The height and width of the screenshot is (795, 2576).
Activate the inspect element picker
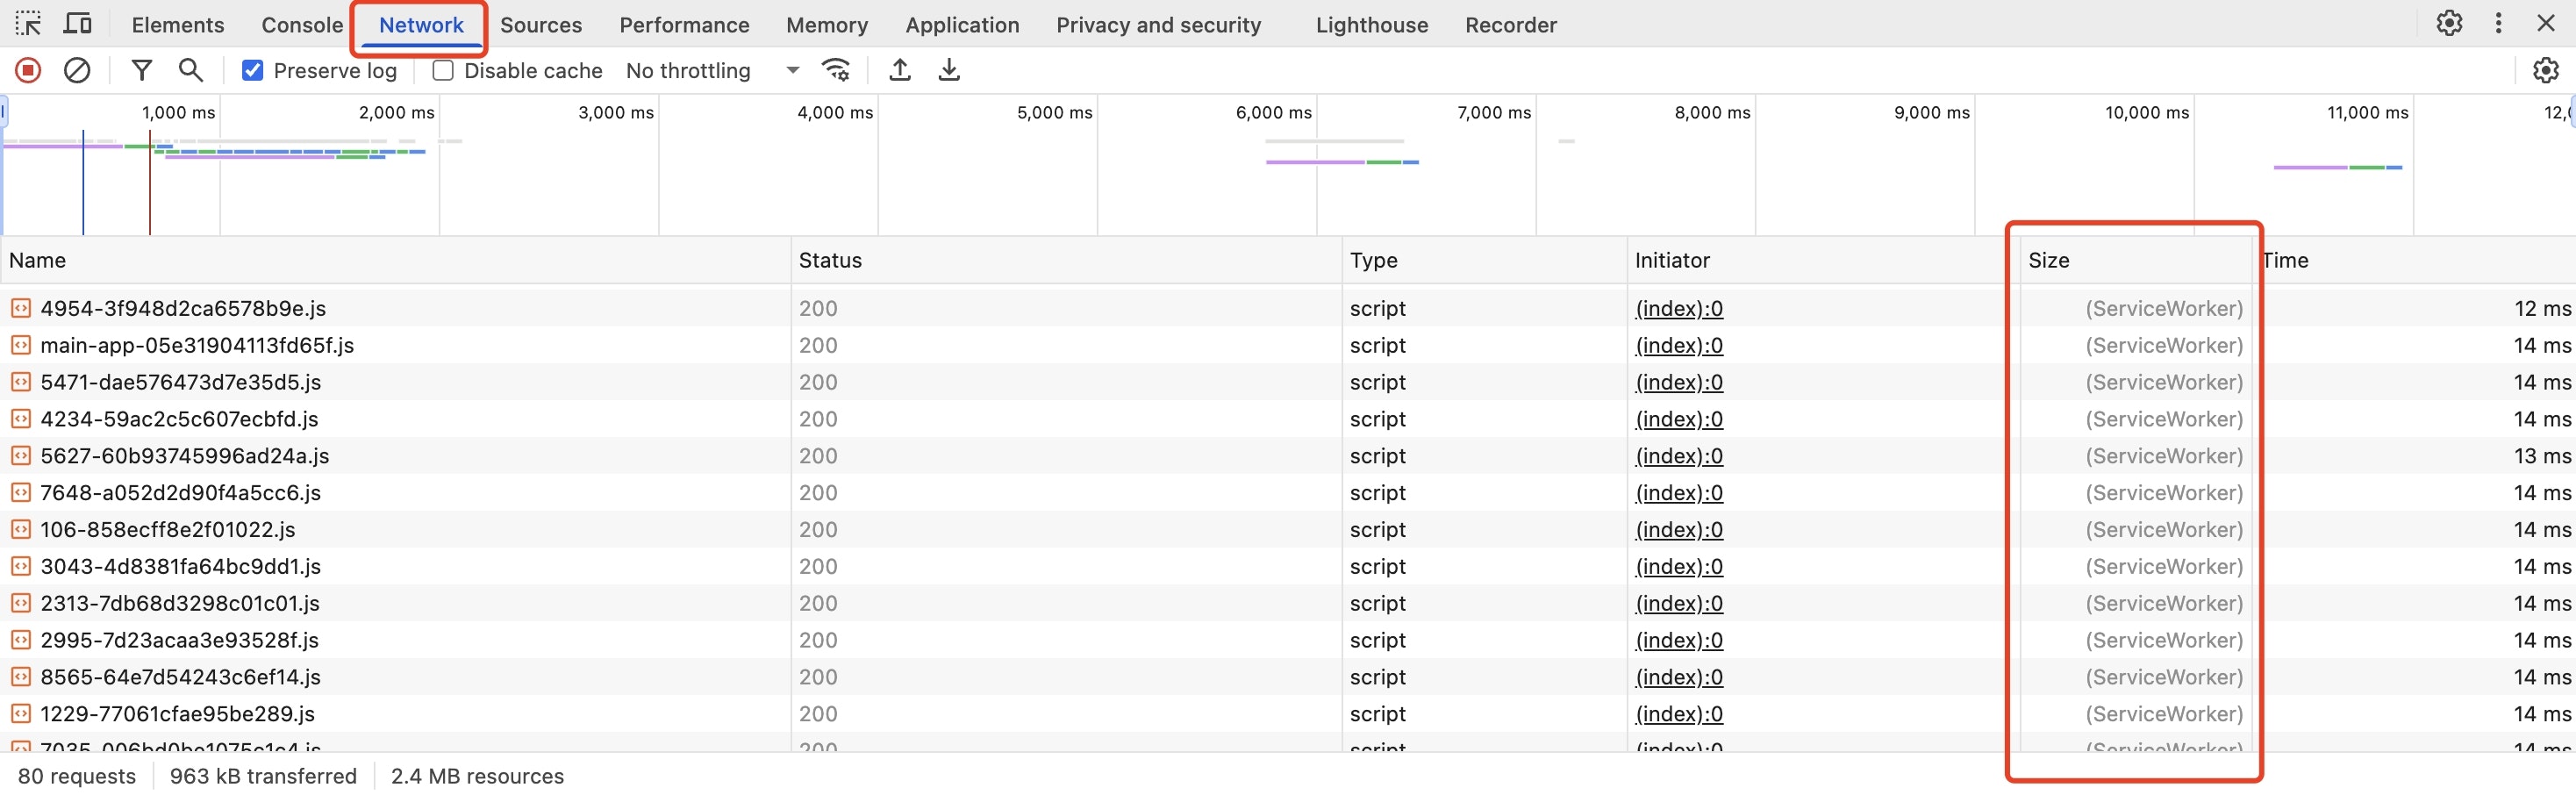pos(28,24)
